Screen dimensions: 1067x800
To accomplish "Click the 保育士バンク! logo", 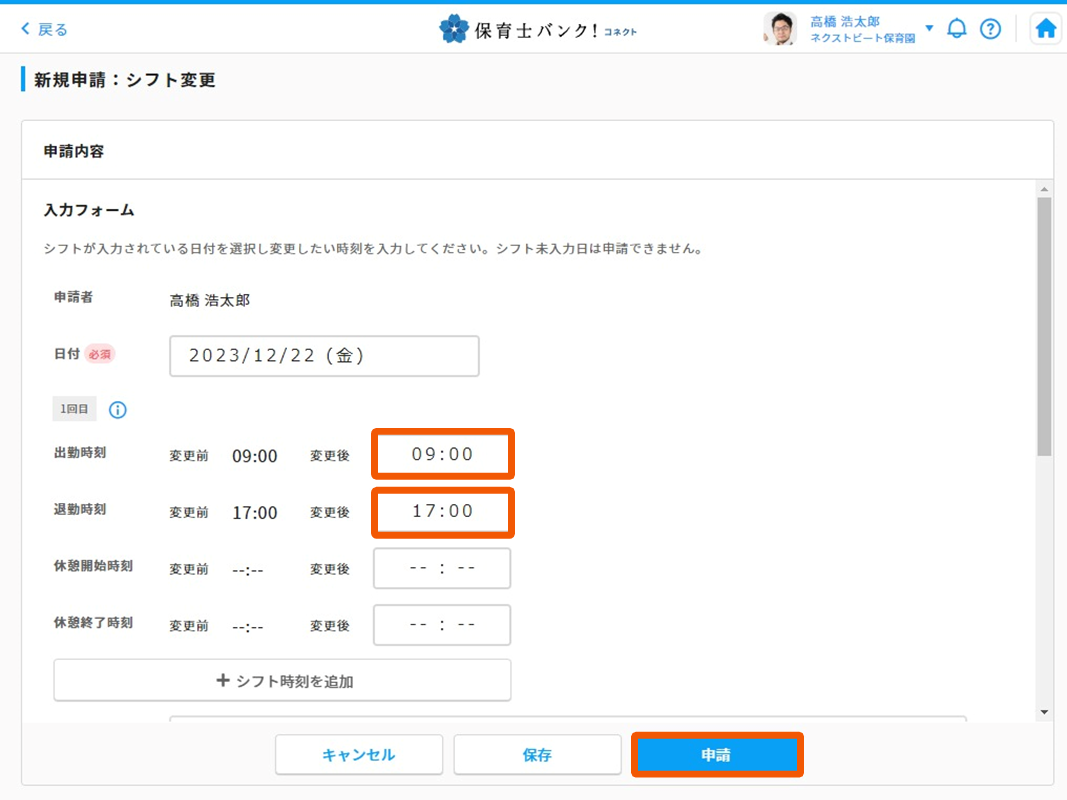I will click(537, 29).
